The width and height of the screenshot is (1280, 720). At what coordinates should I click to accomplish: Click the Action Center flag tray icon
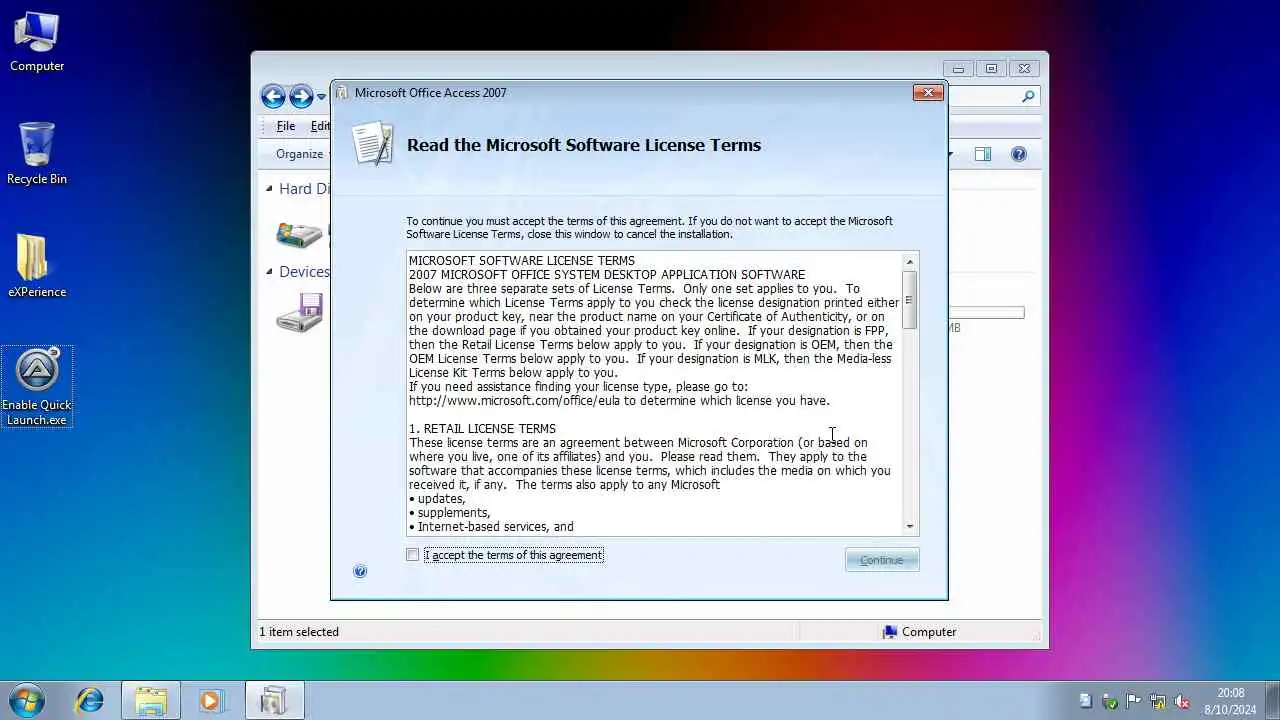(x=1134, y=701)
